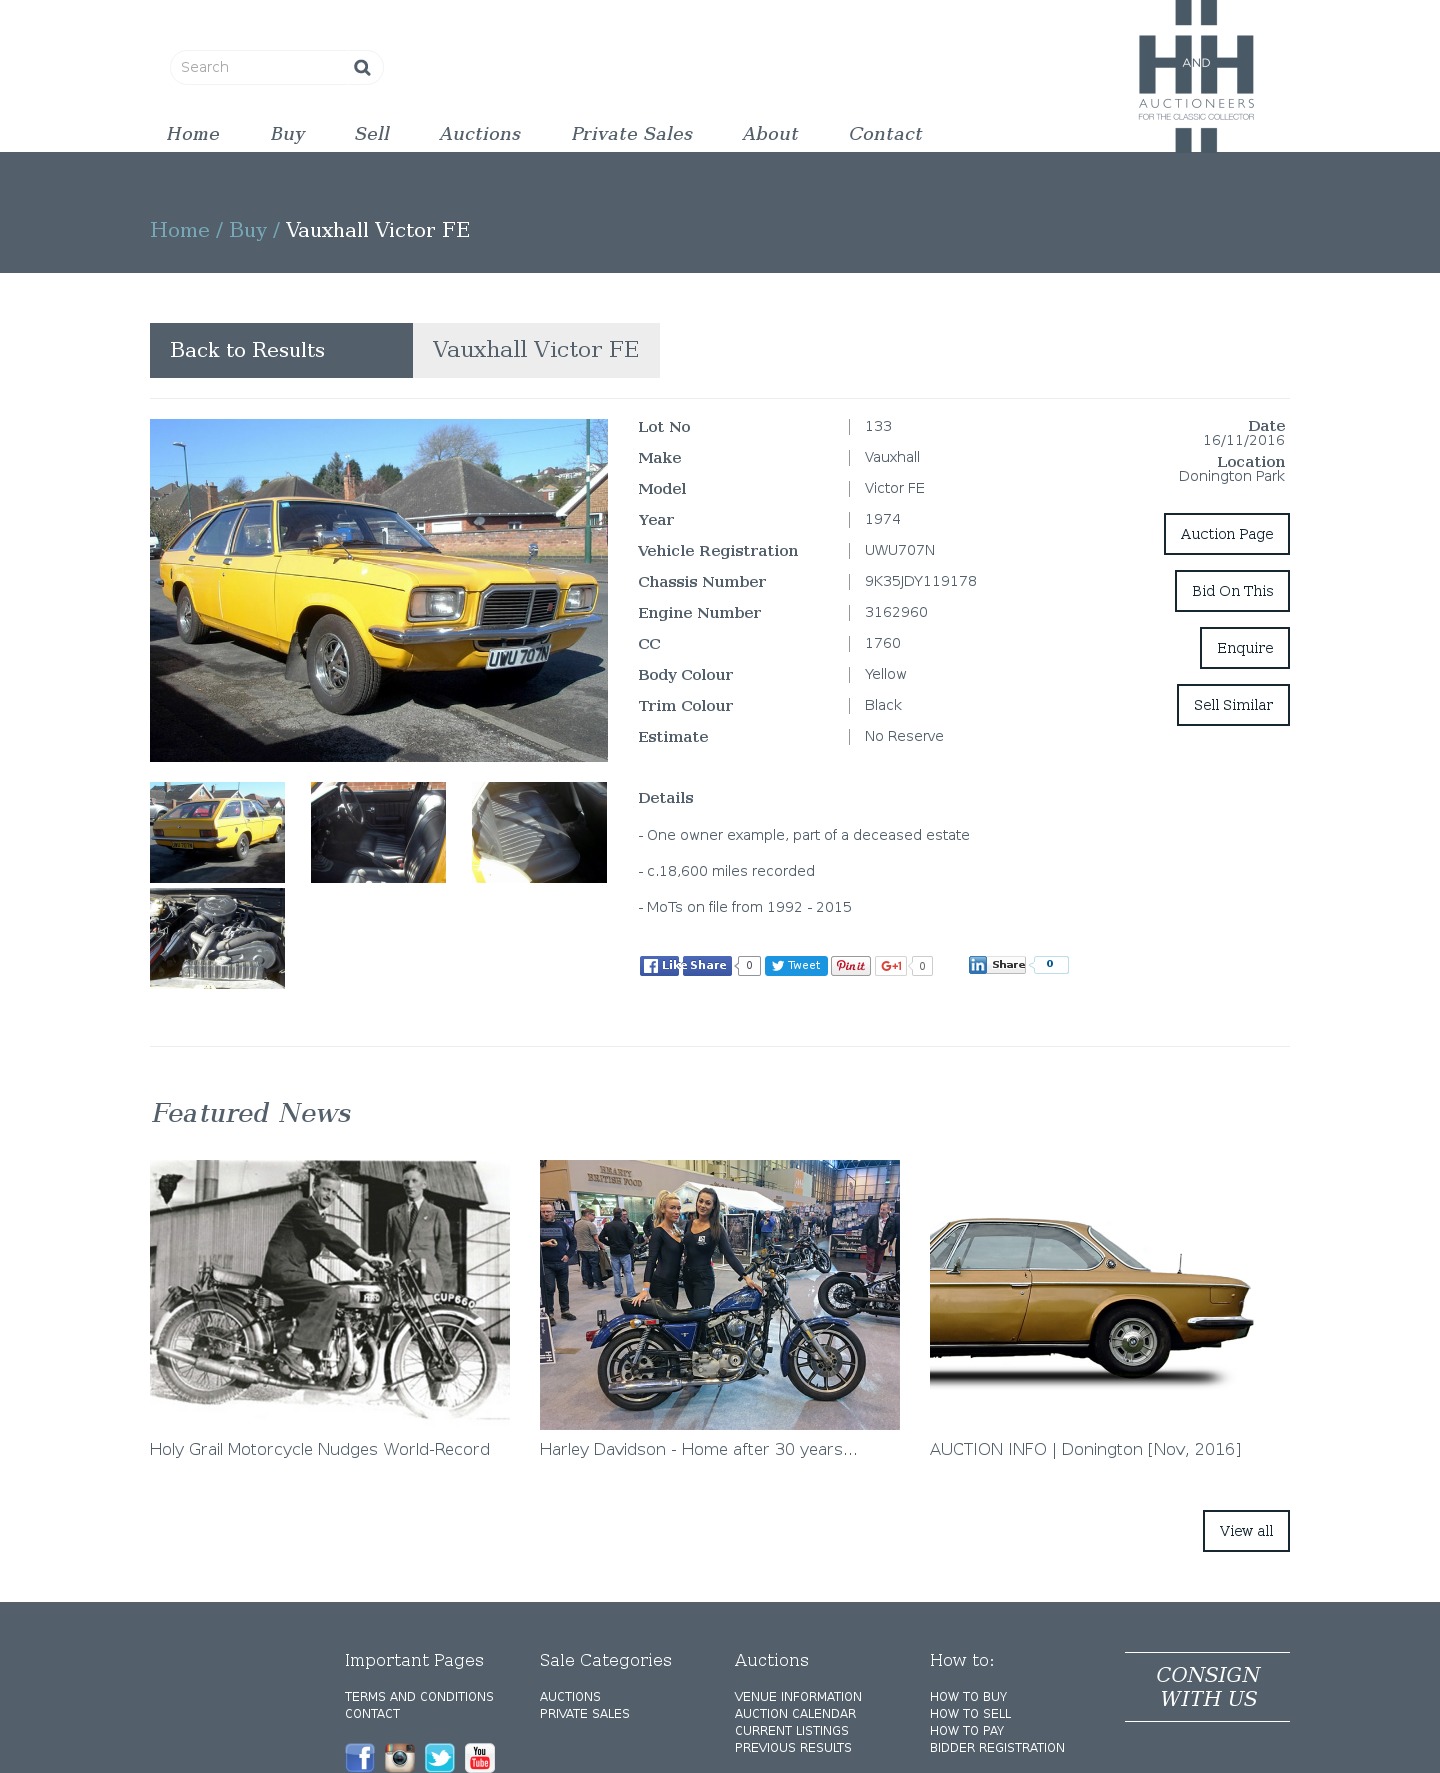
Task: Open the footer Facebook icon
Action: (360, 1757)
